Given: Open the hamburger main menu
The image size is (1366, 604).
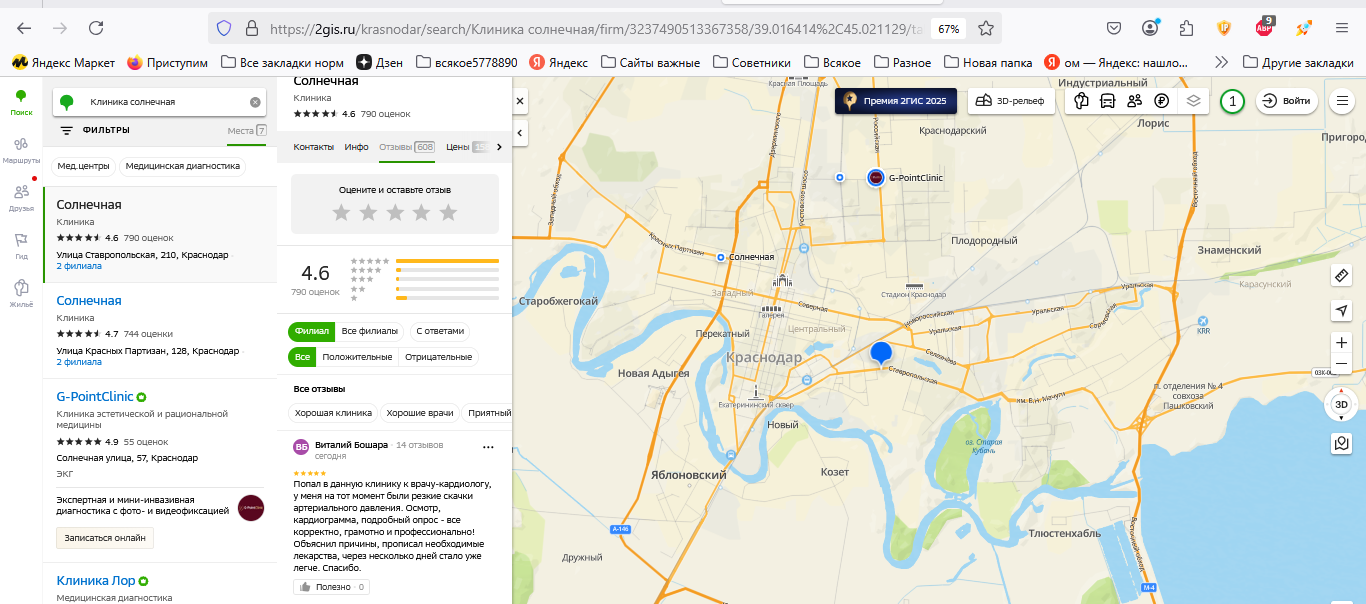Looking at the screenshot, I should [x=1342, y=101].
